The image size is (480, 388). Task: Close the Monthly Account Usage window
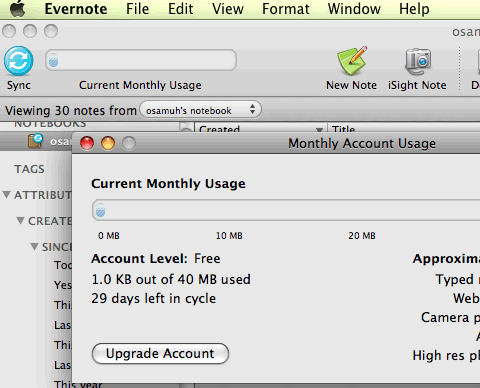[87, 143]
